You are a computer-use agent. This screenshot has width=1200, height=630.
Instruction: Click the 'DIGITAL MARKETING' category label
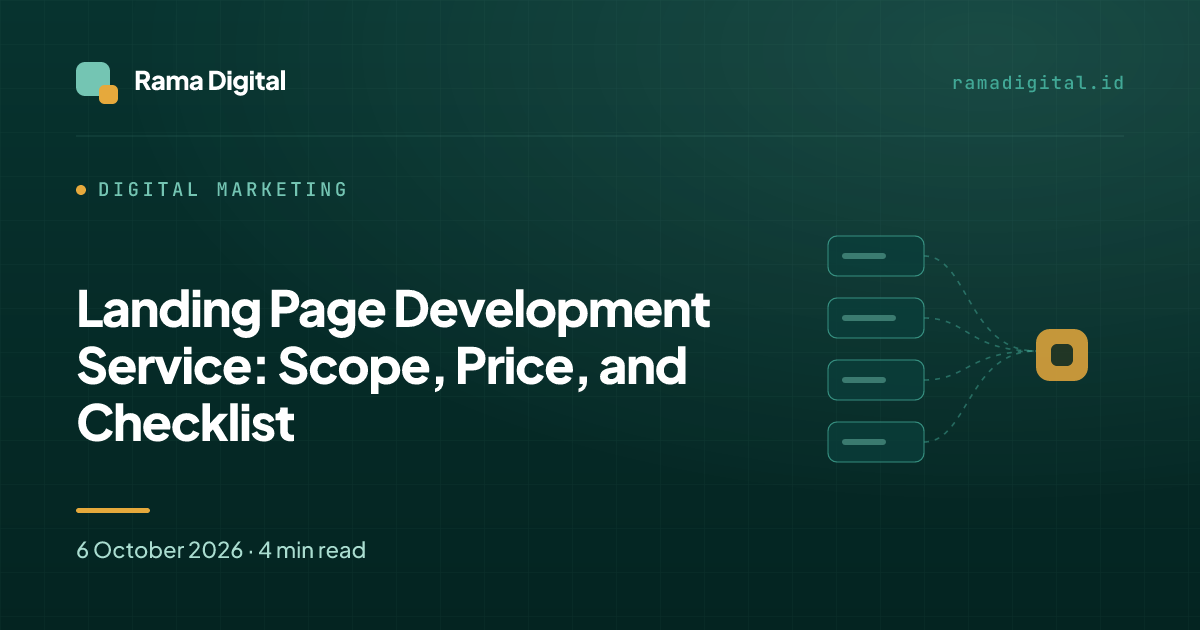[223, 189]
